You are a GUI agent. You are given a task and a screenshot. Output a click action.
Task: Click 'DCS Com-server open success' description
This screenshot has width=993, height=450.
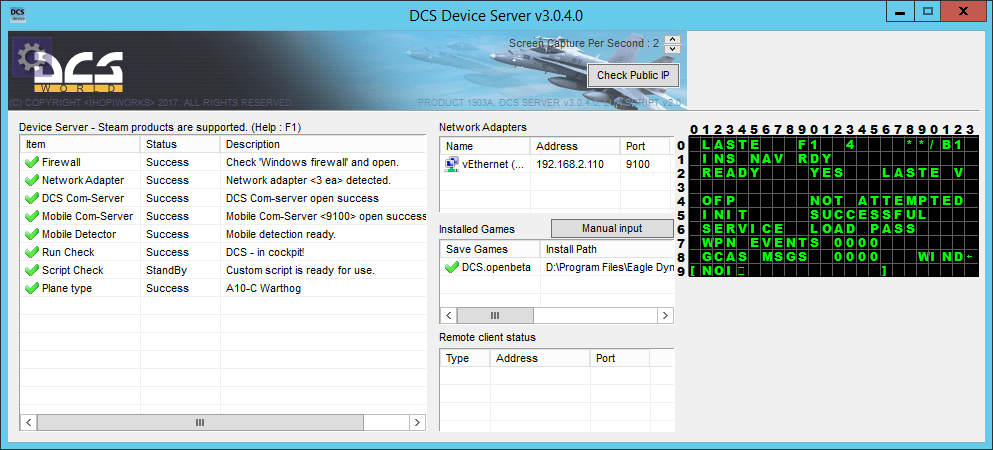[x=302, y=198]
